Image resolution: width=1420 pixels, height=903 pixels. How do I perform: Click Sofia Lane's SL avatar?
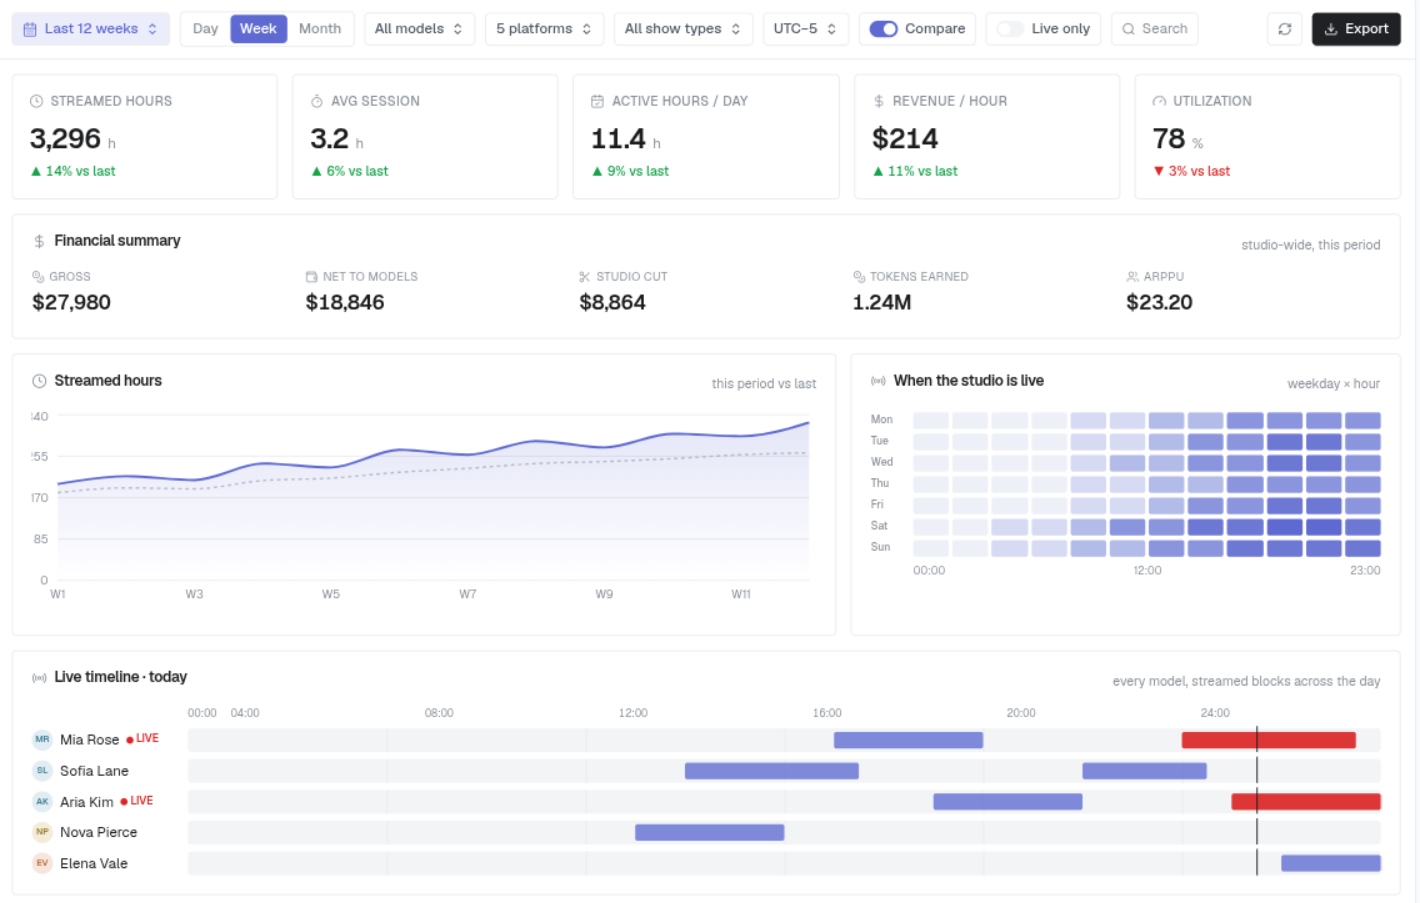pyautogui.click(x=42, y=771)
